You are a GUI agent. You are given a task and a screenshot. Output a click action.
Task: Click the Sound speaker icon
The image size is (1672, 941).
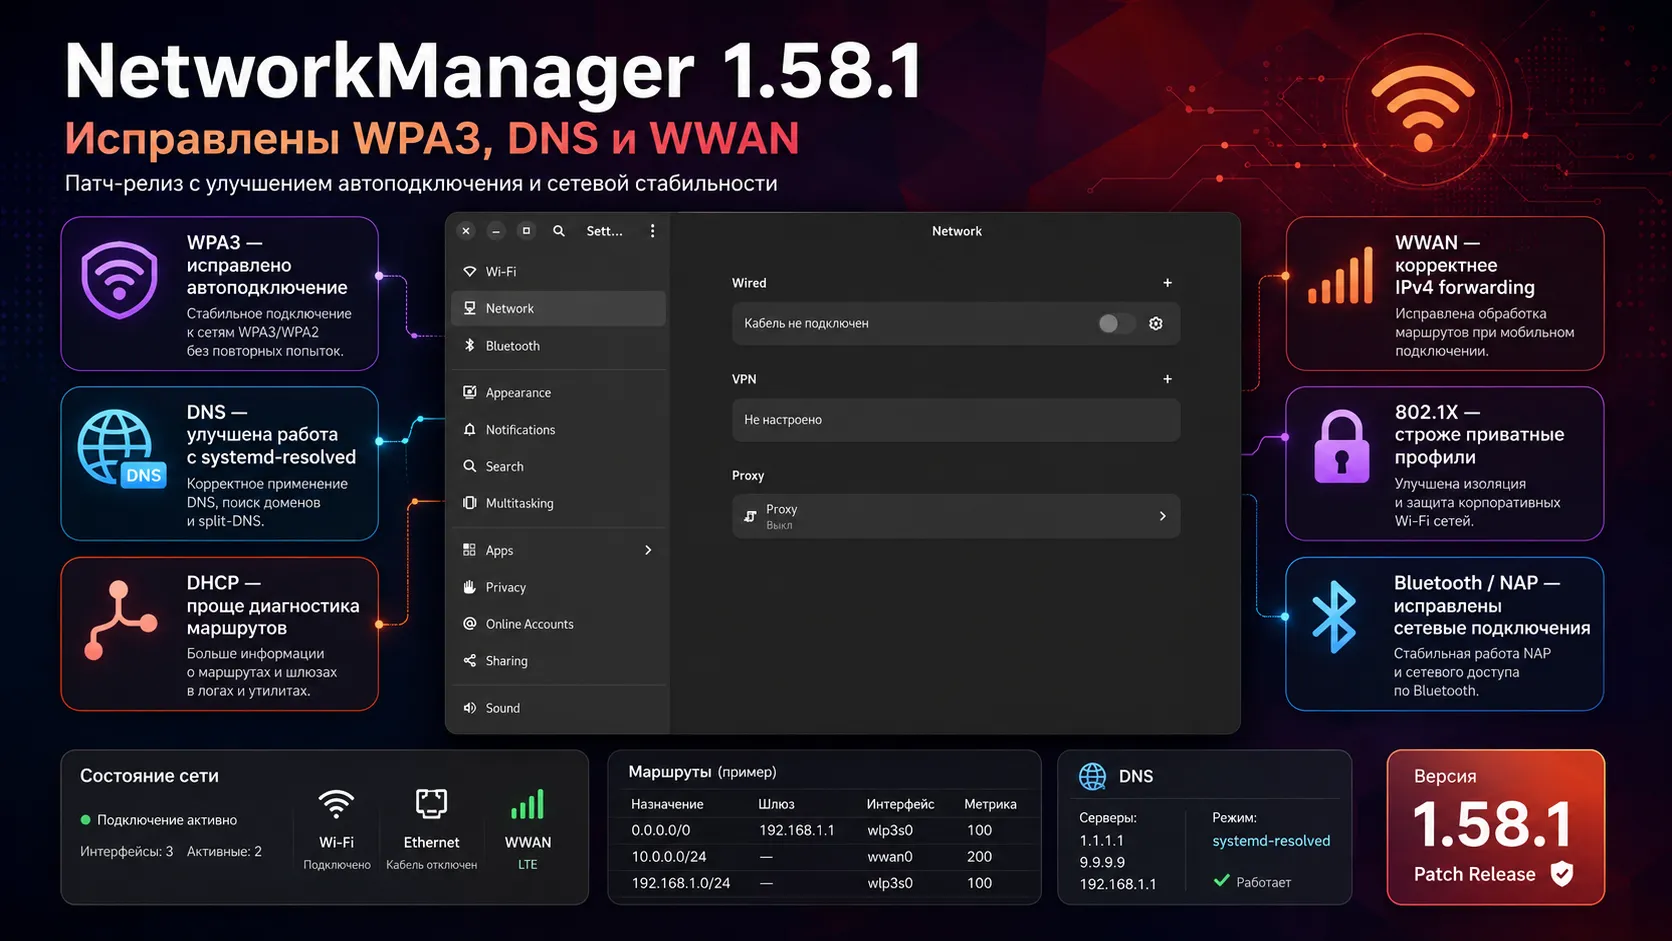(470, 708)
